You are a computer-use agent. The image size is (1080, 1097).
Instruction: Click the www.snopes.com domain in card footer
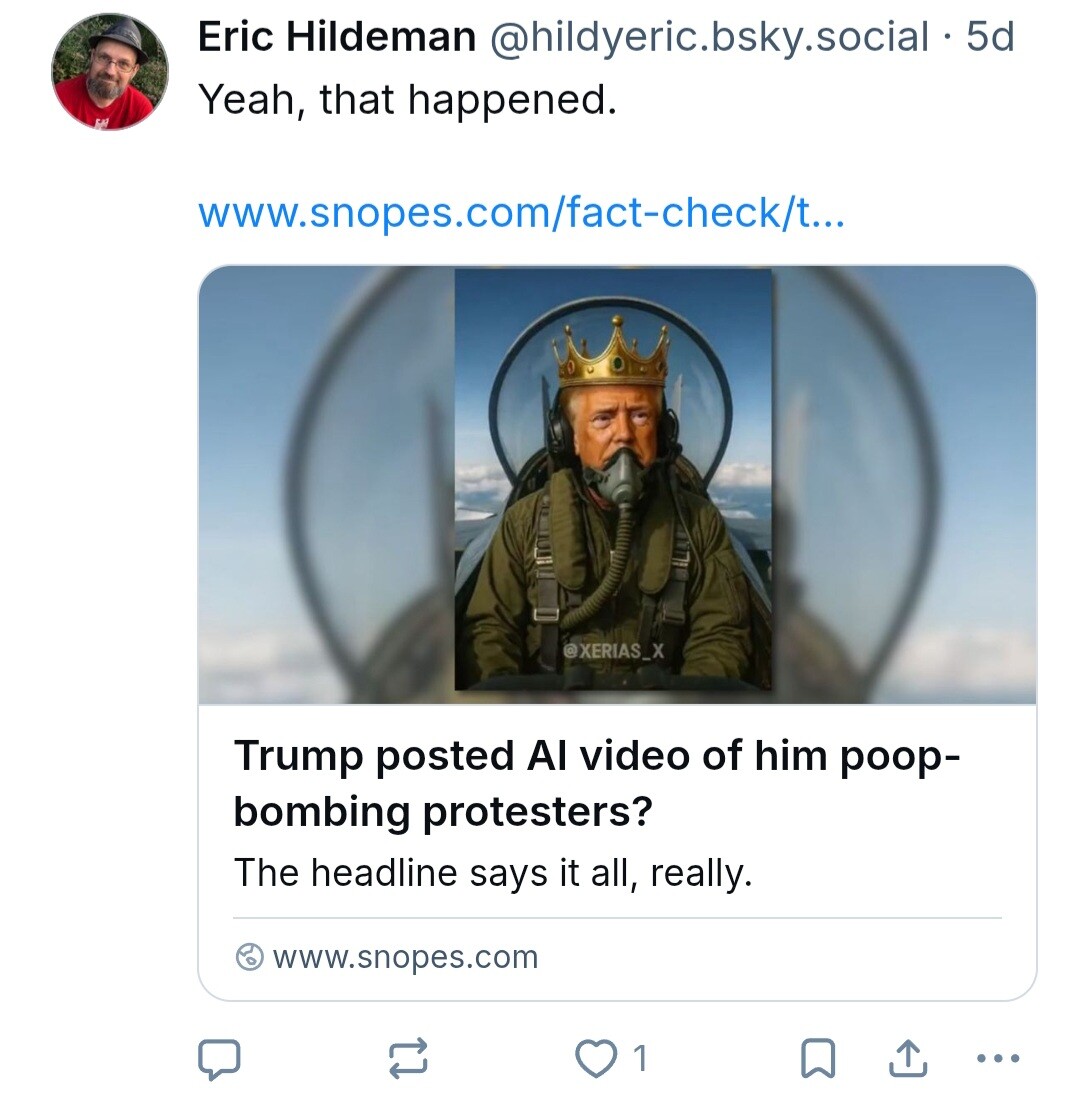coord(405,958)
